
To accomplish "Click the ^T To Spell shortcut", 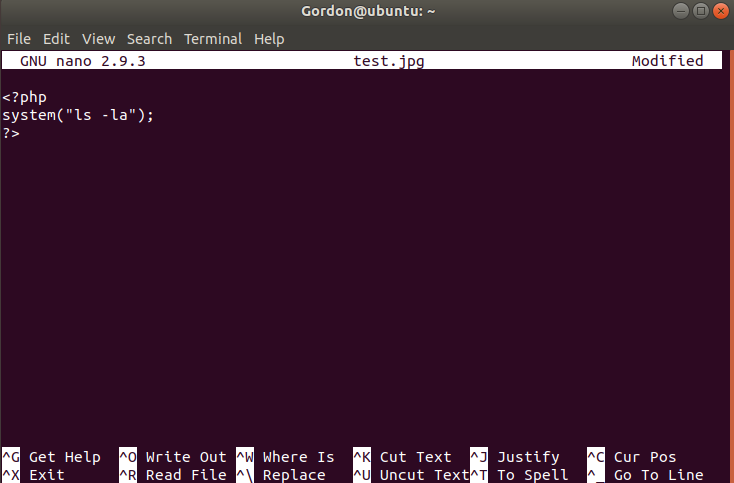I will pyautogui.click(x=520, y=475).
